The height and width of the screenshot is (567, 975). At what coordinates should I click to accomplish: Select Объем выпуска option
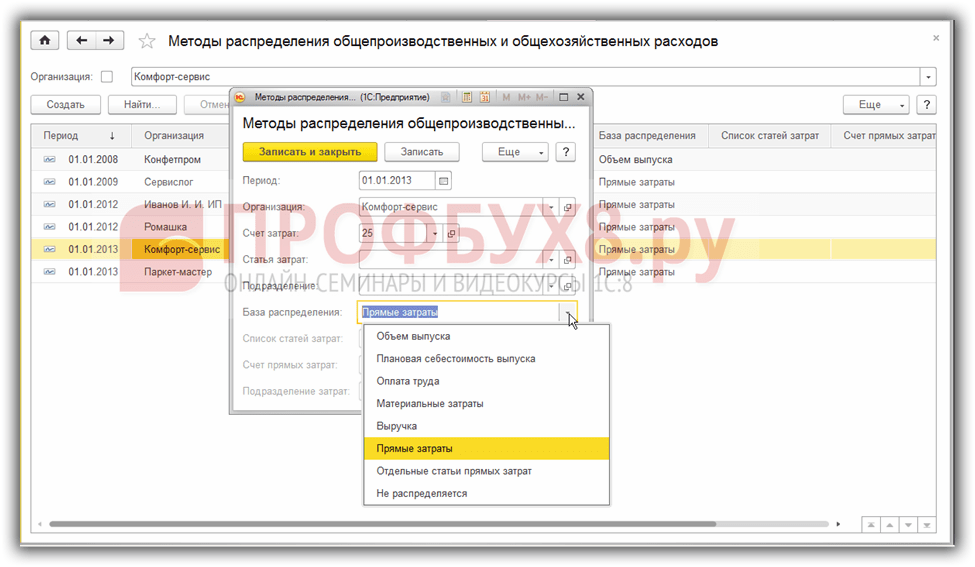486,336
